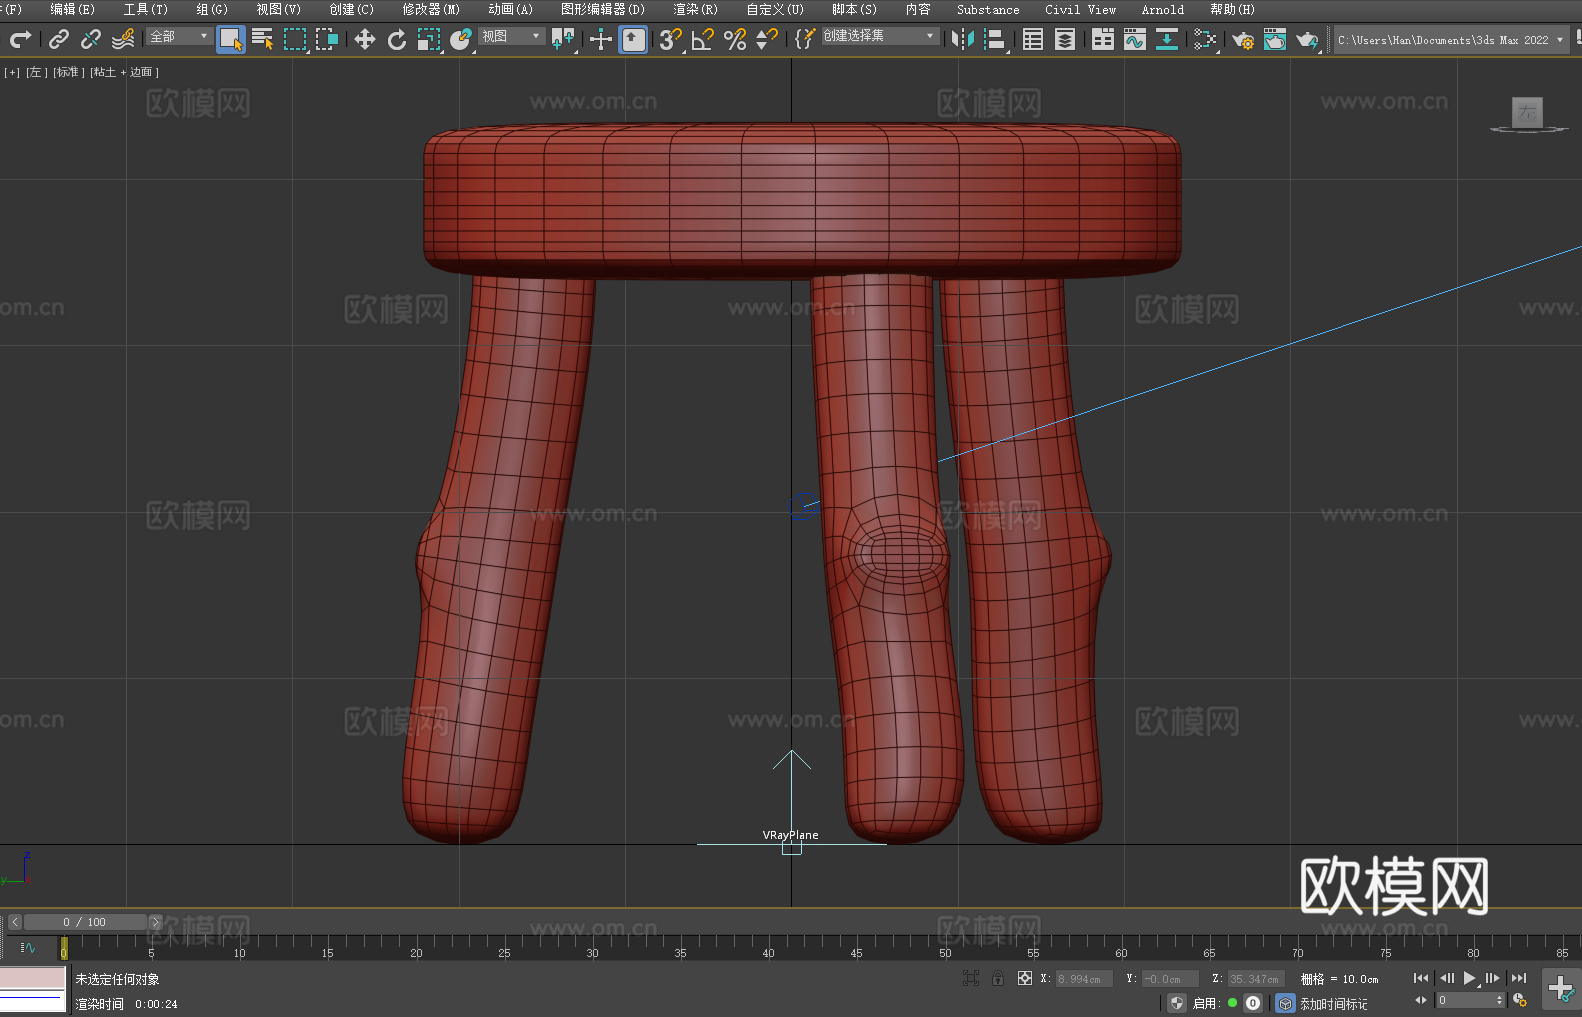Open the 工具(T) menu

[x=146, y=9]
